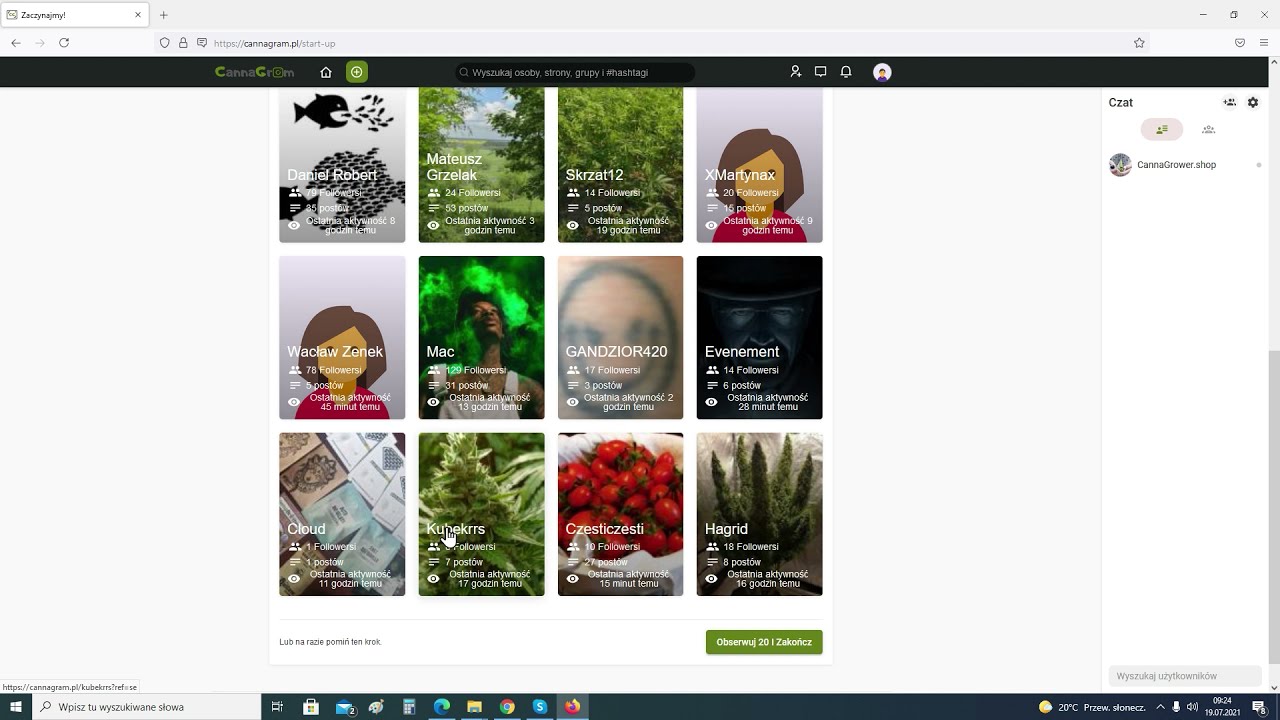View site security lock icon
1280x720 pixels.
pos(183,43)
